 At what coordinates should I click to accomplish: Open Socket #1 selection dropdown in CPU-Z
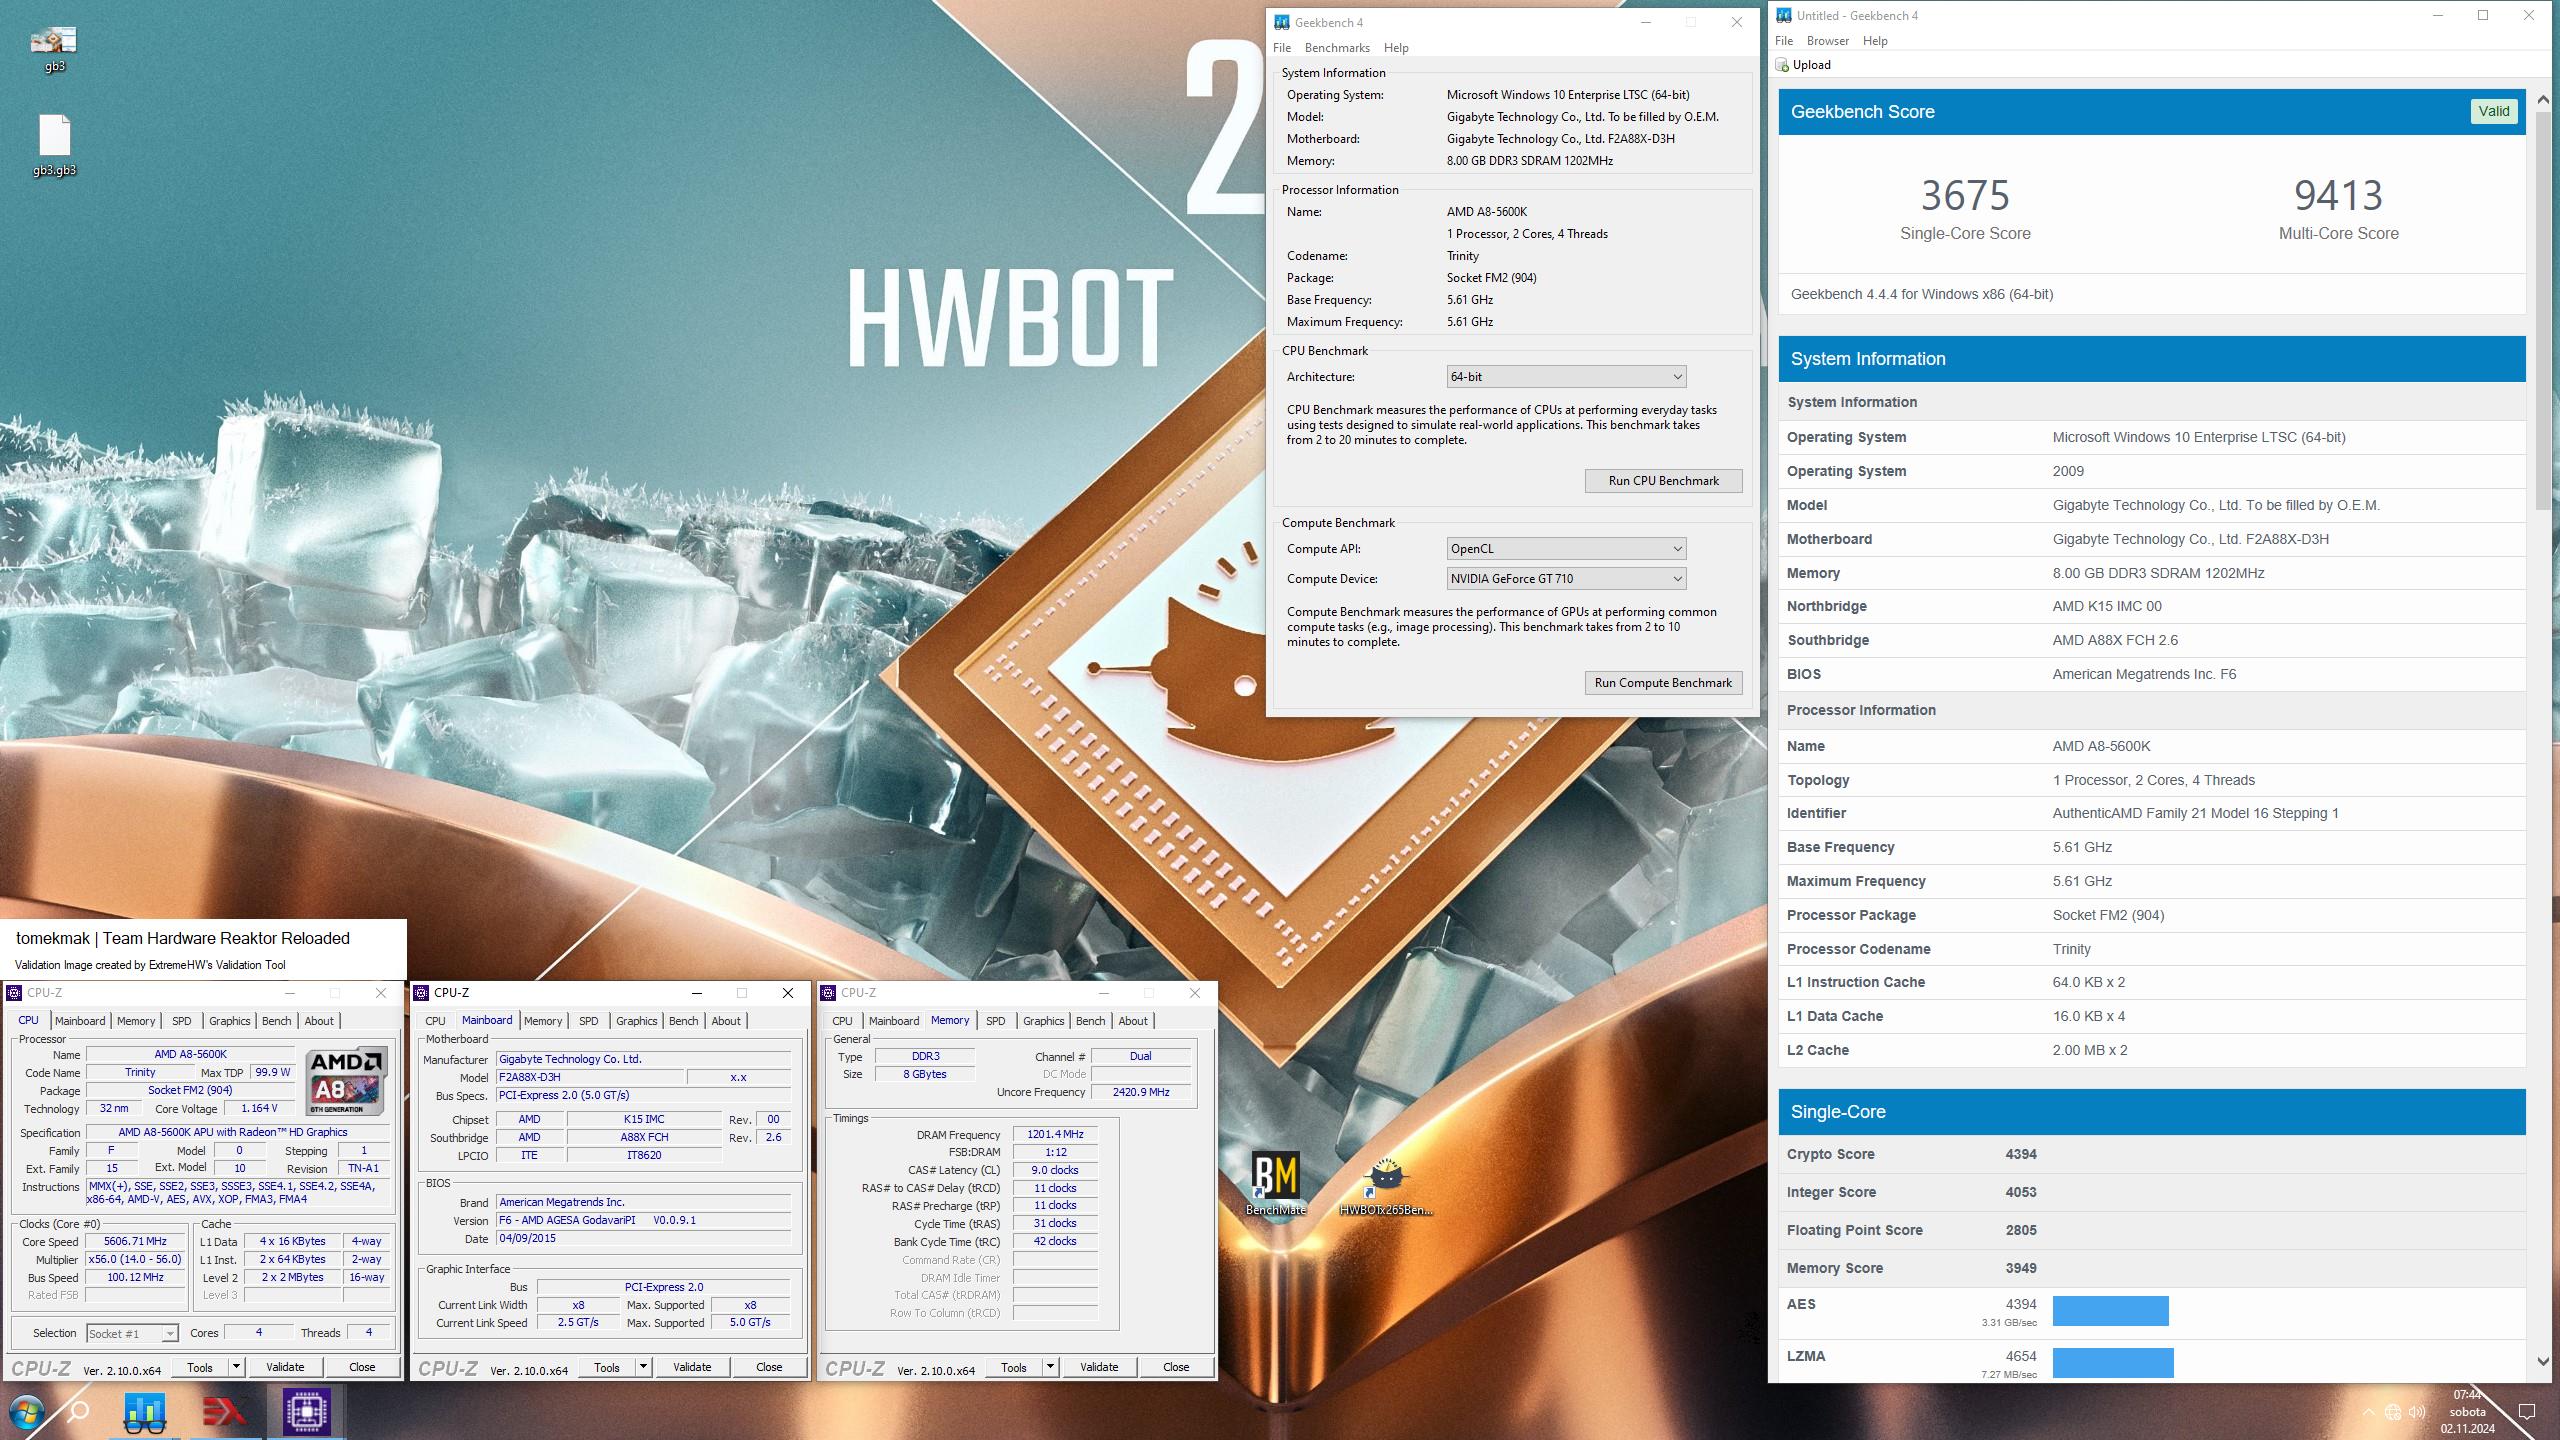132,1333
